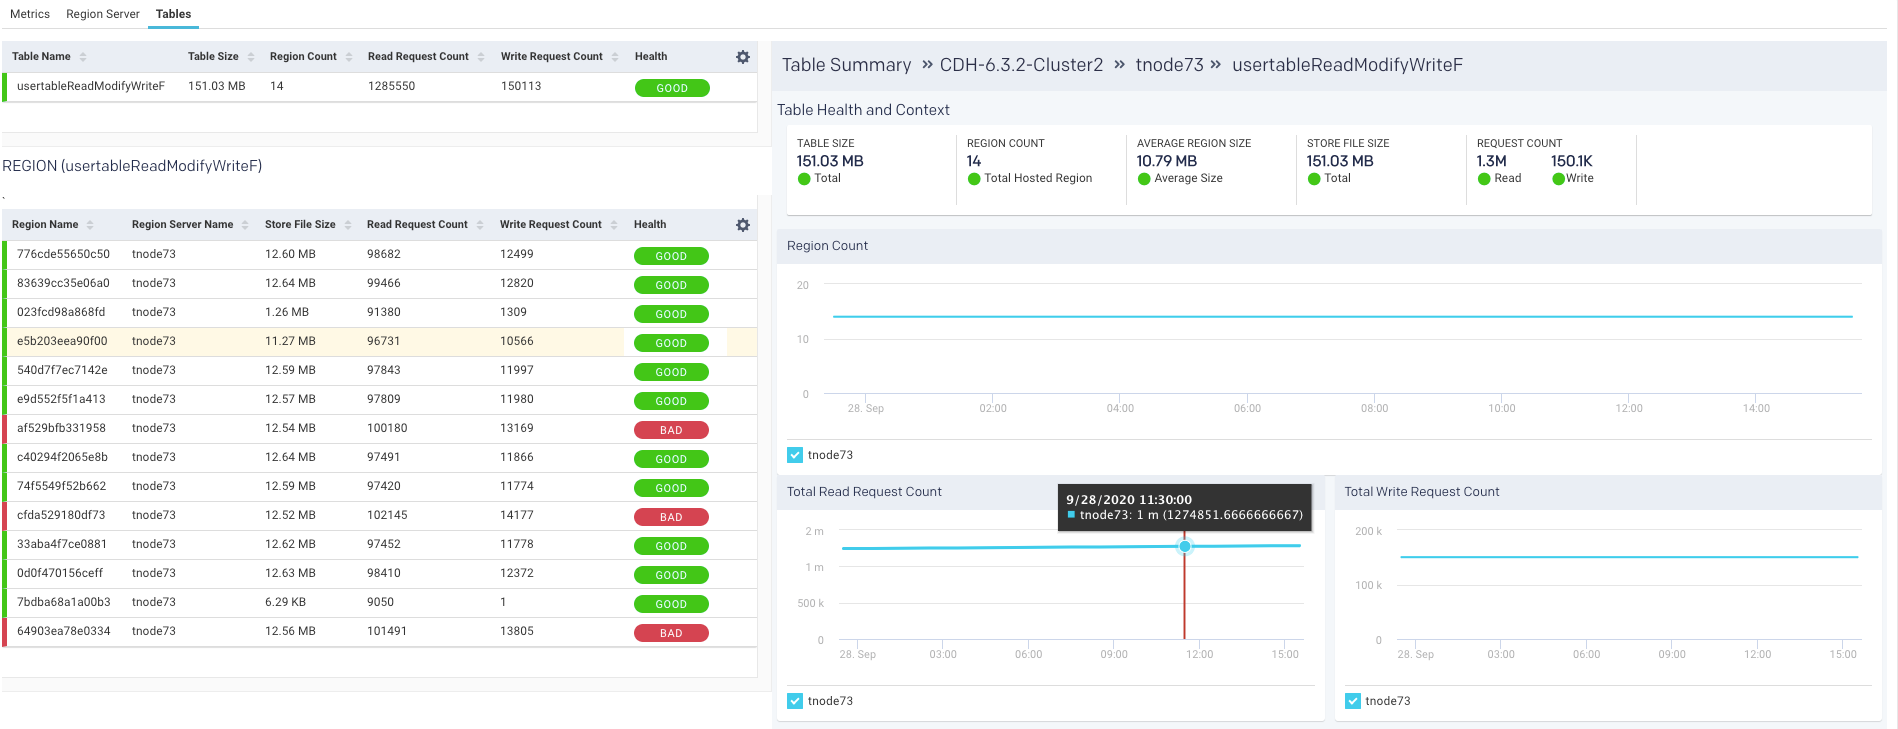Toggle tnode73 checkbox under Total Read Request chart
The image size is (1898, 729).
[x=795, y=701]
